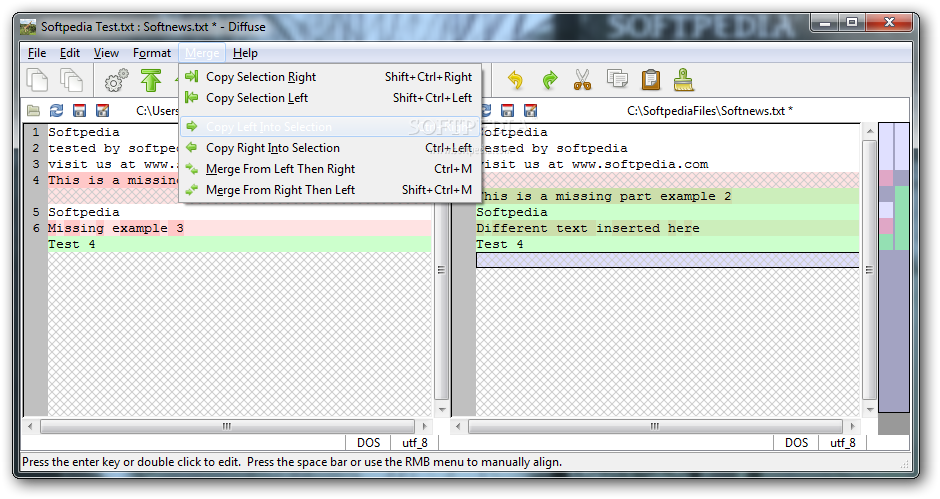Open the View menu

point(106,53)
